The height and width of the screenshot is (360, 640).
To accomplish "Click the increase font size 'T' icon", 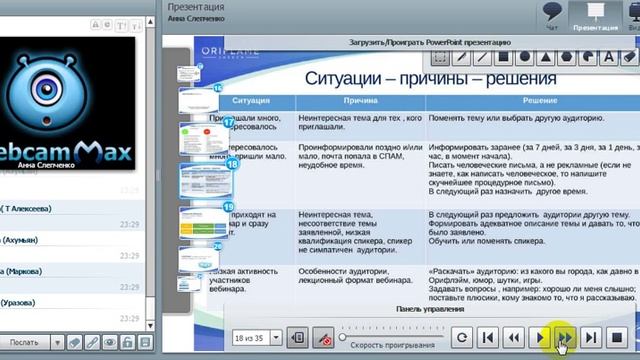I will click(121, 26).
